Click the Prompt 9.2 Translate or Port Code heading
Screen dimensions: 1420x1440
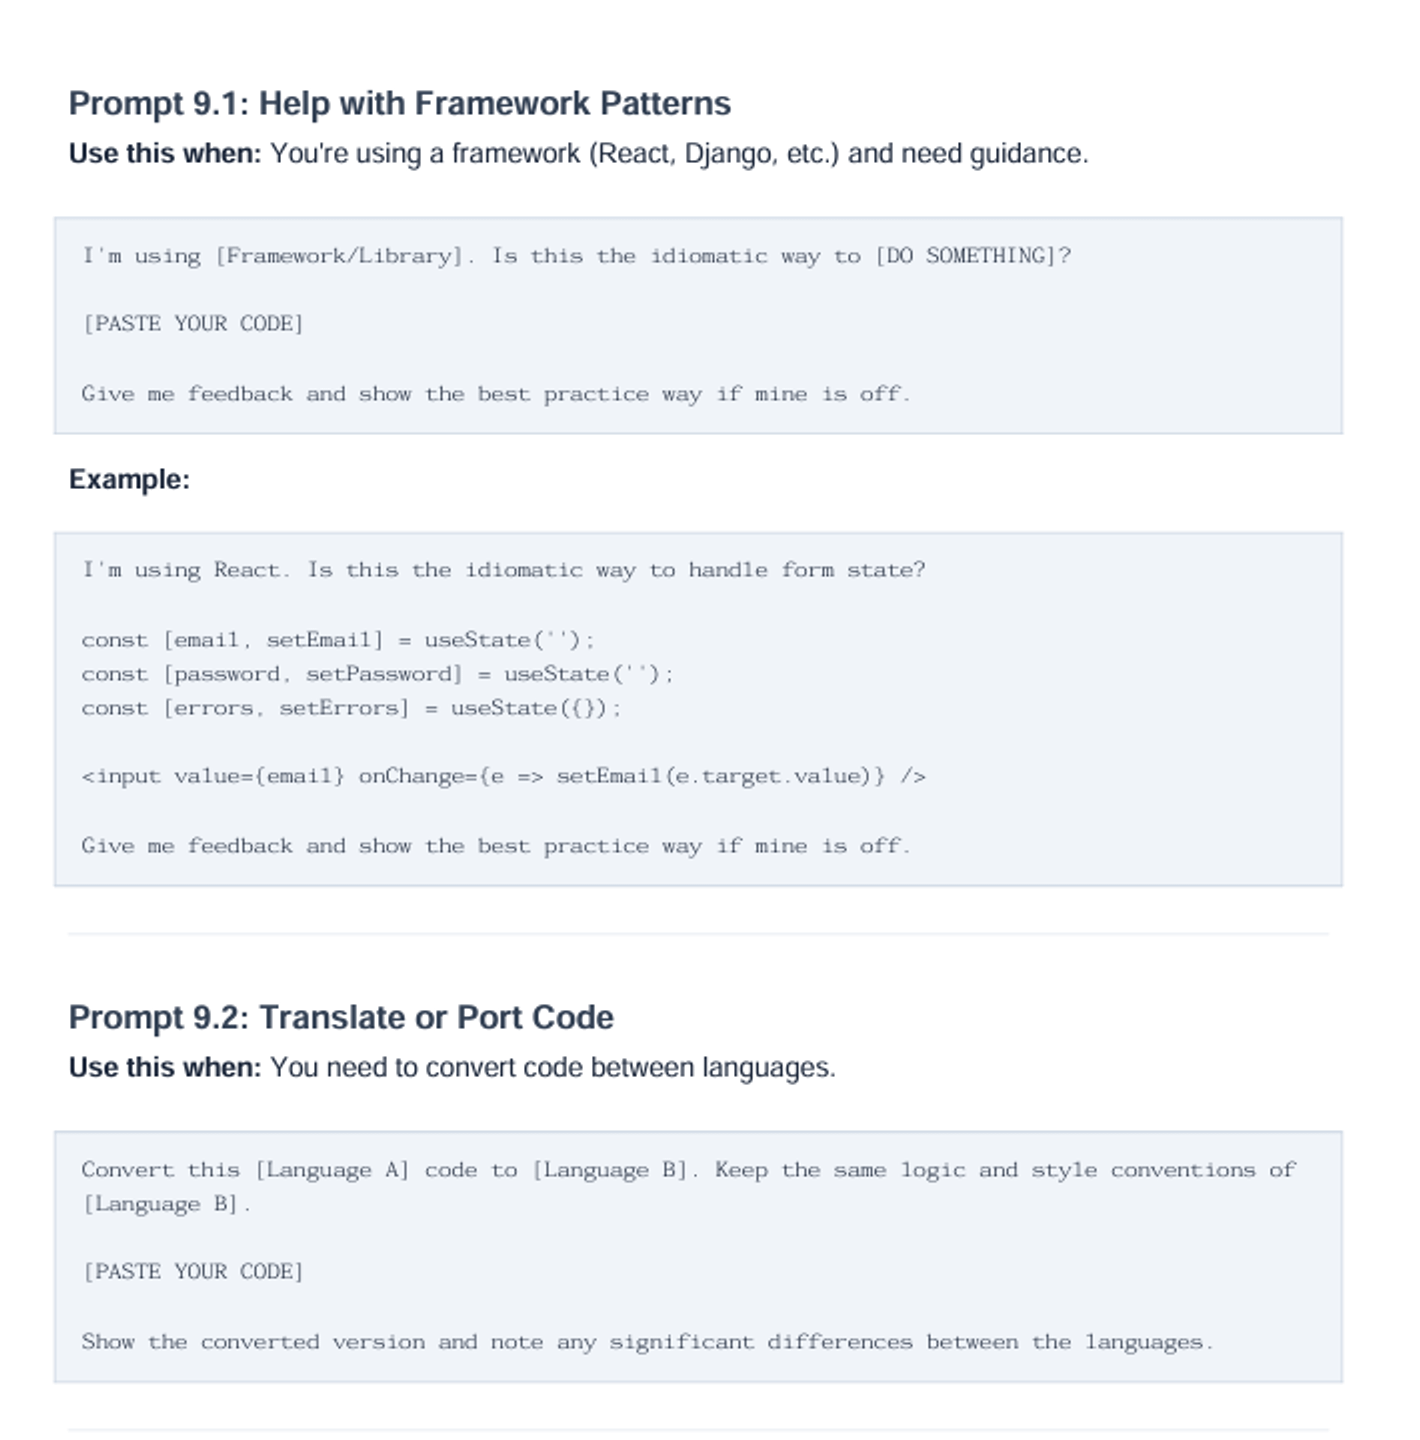click(x=341, y=1017)
